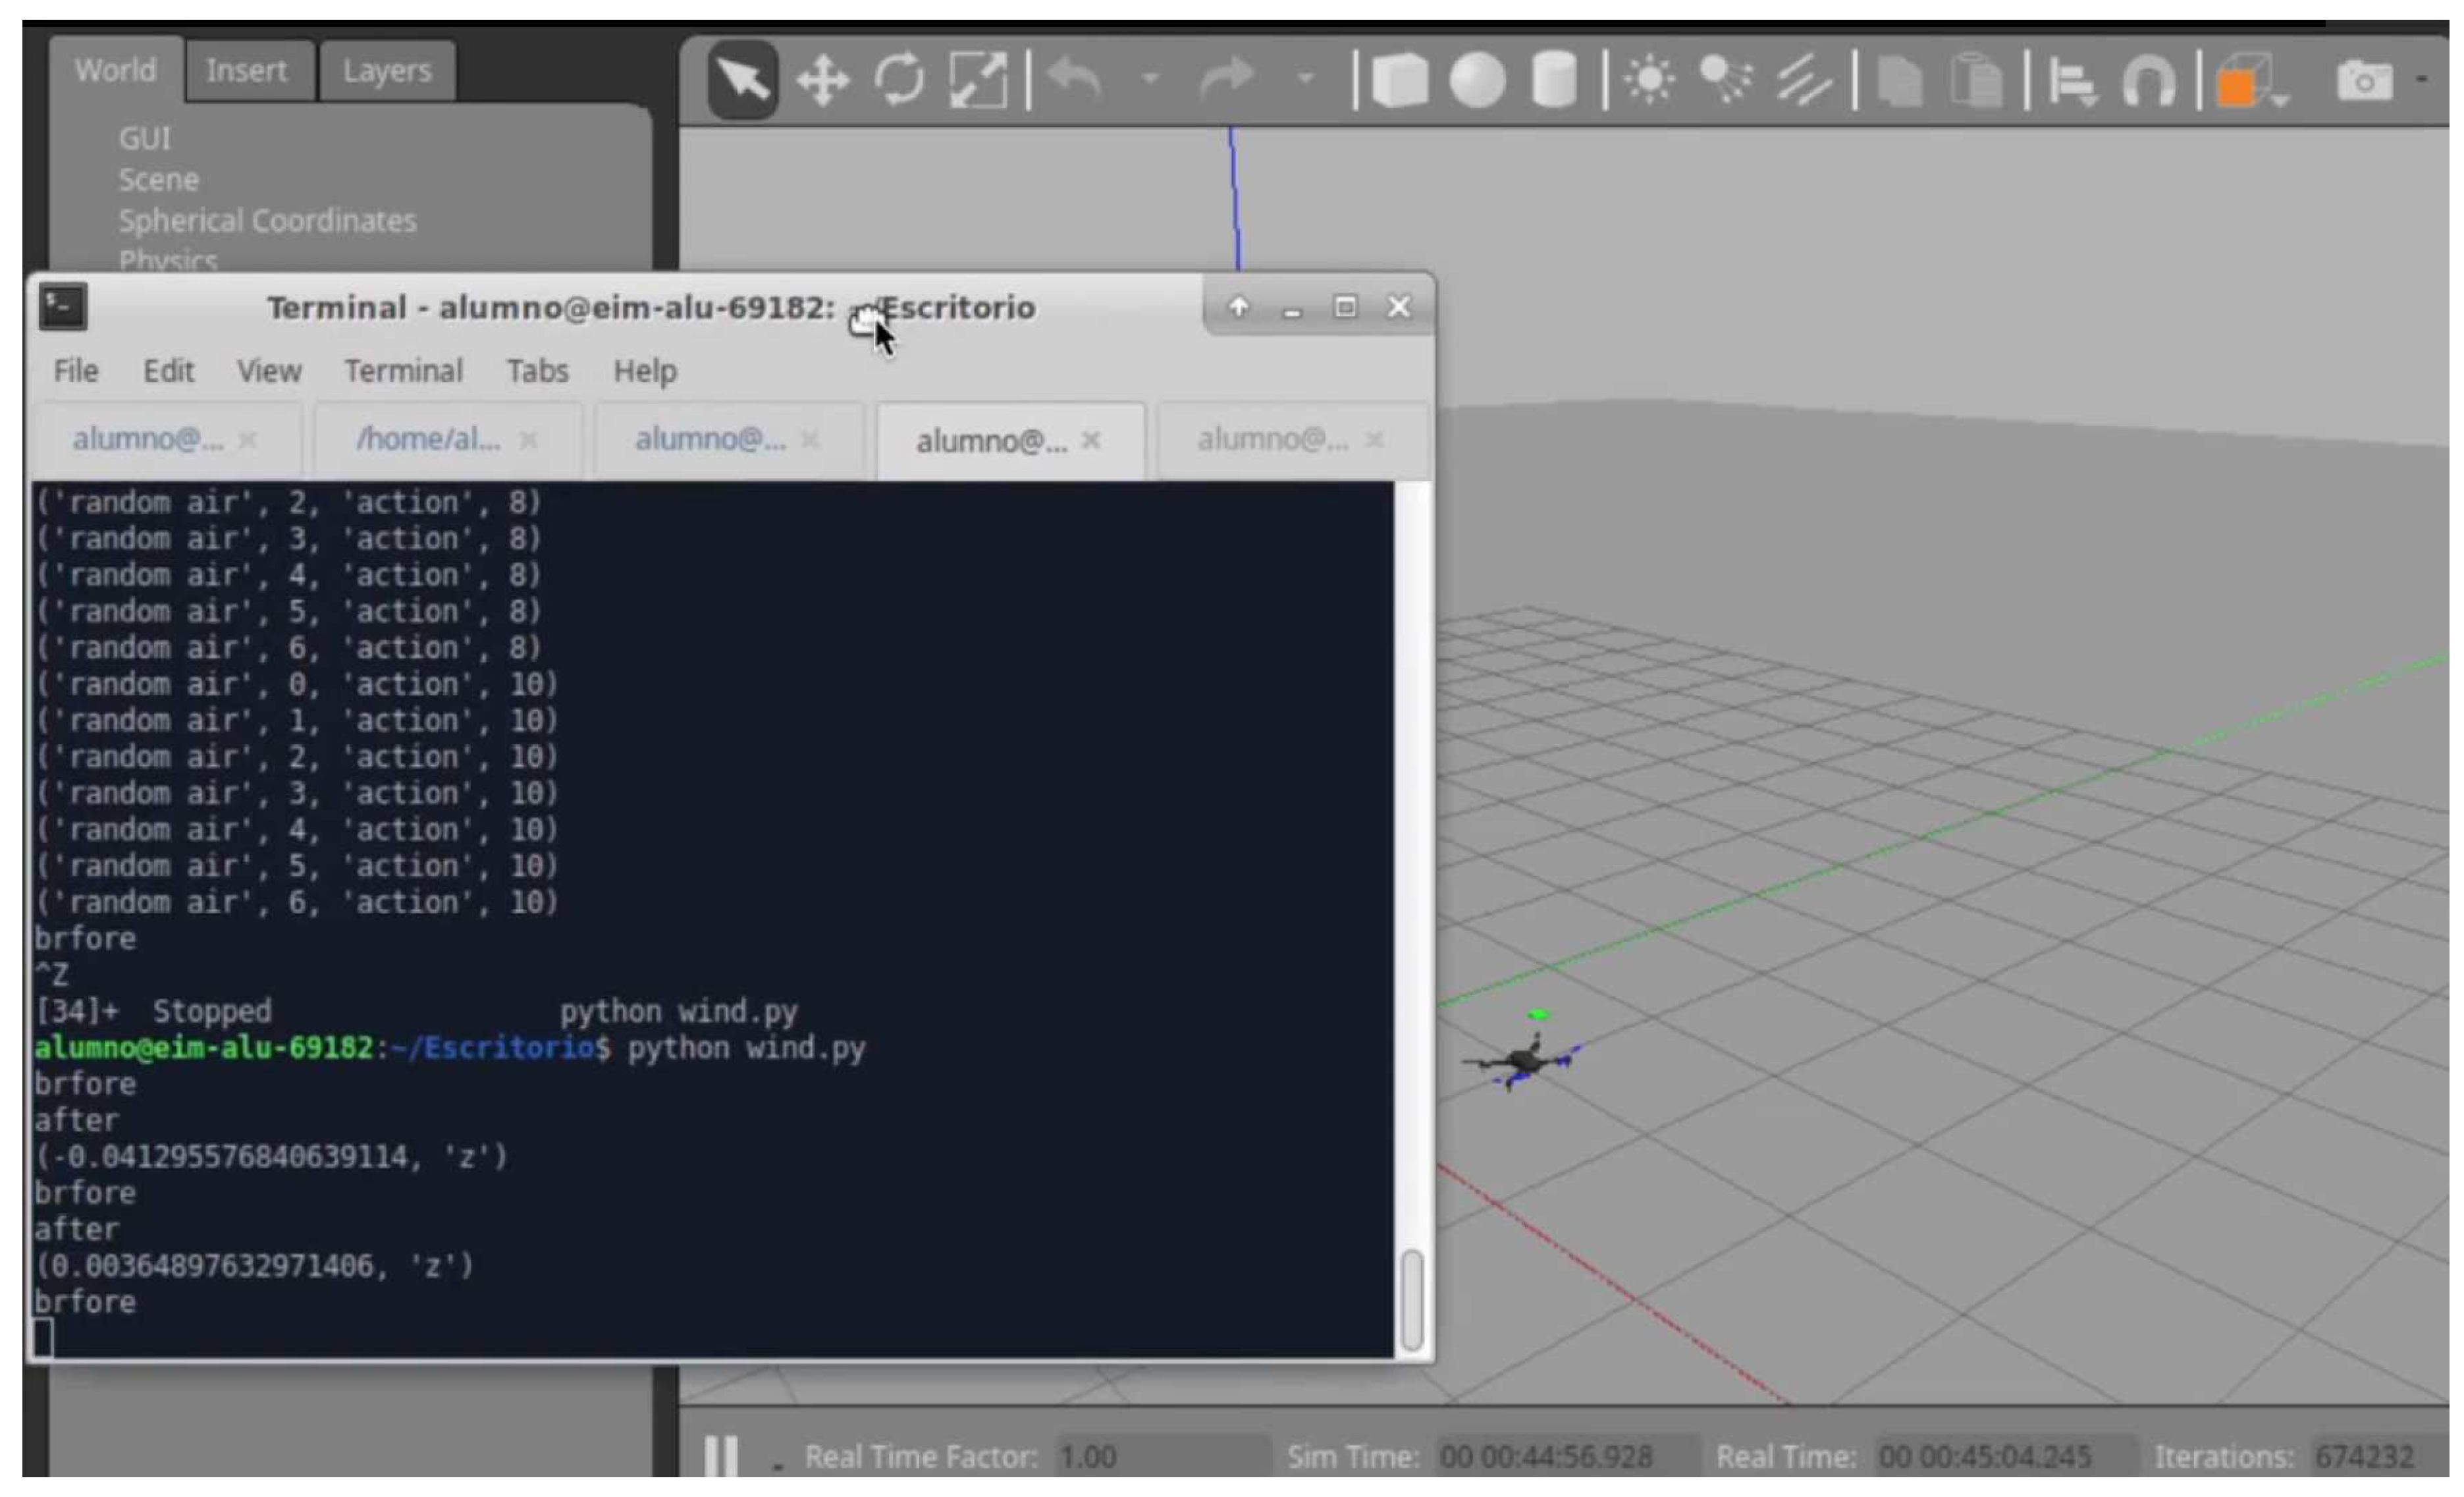The height and width of the screenshot is (1497, 2464).
Task: Pause the simulation
Action: pos(721,1456)
